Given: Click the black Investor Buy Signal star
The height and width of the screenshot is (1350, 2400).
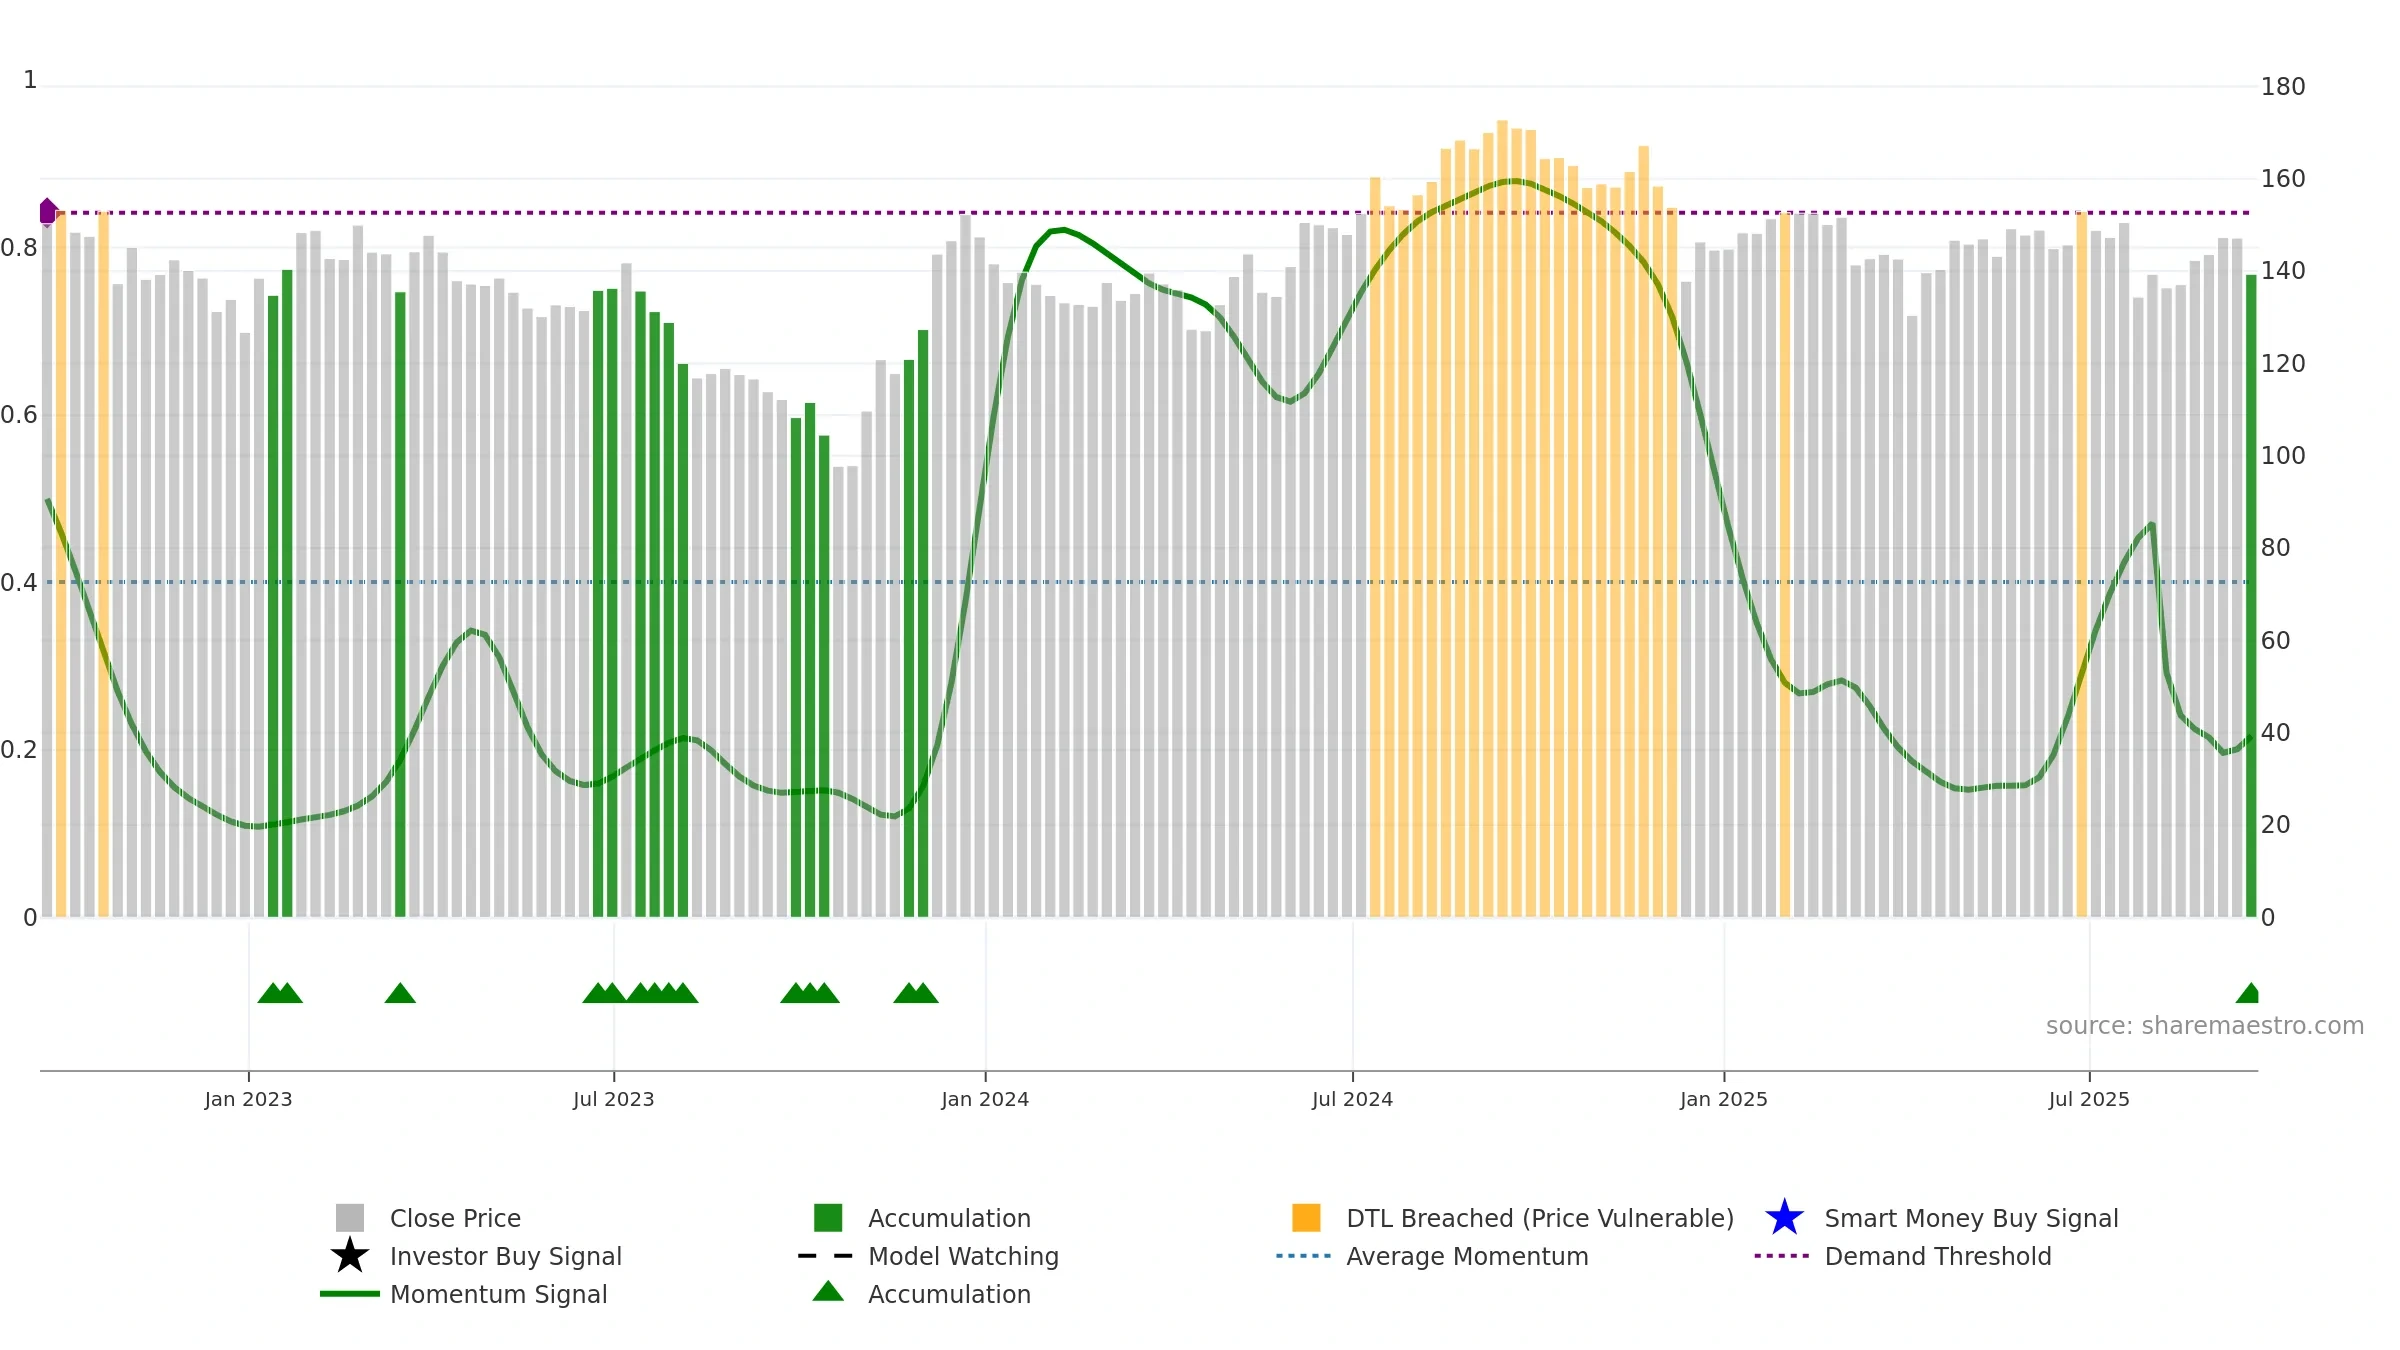Looking at the screenshot, I should 349,1256.
